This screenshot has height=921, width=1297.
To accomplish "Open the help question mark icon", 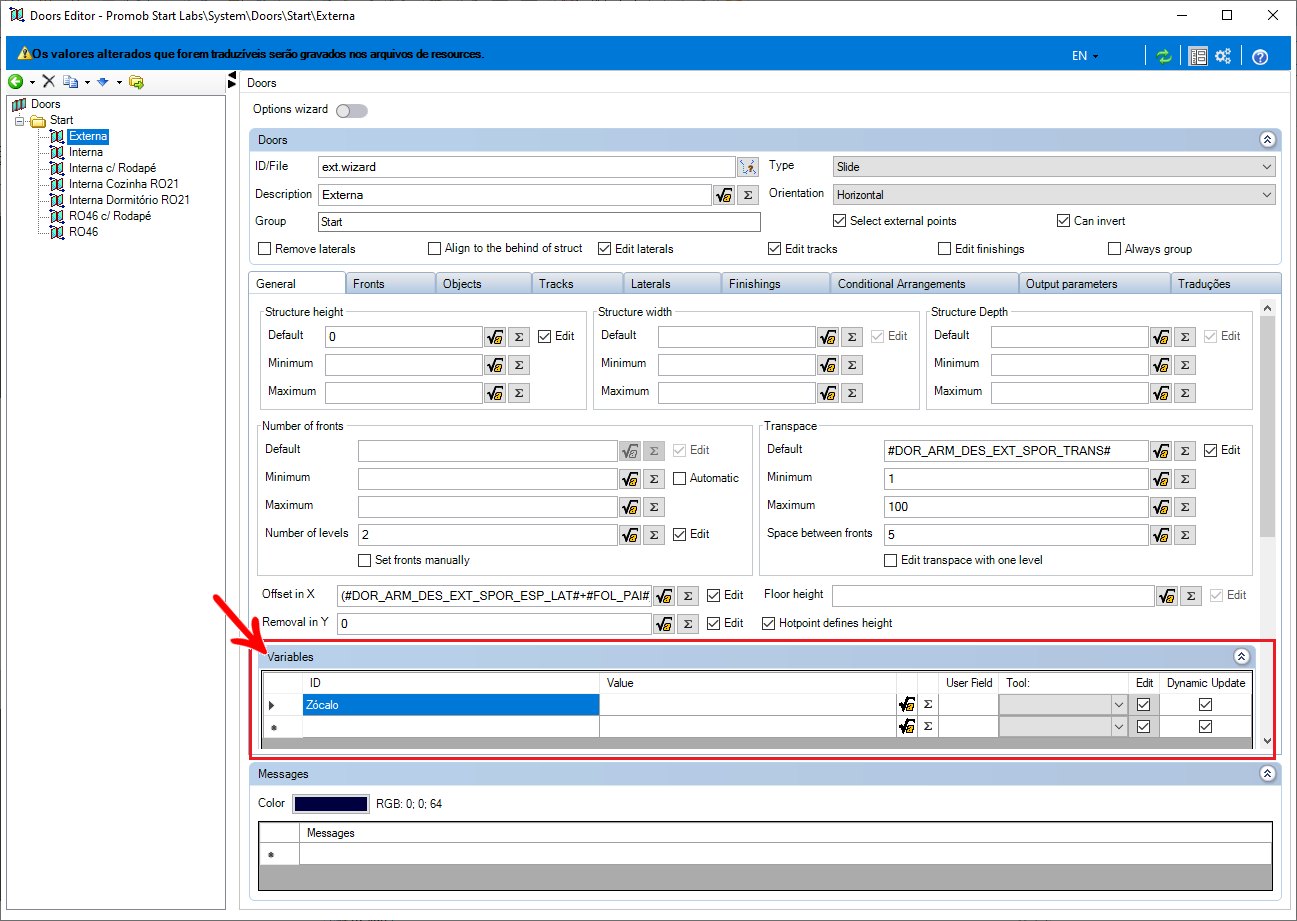I will [1260, 56].
